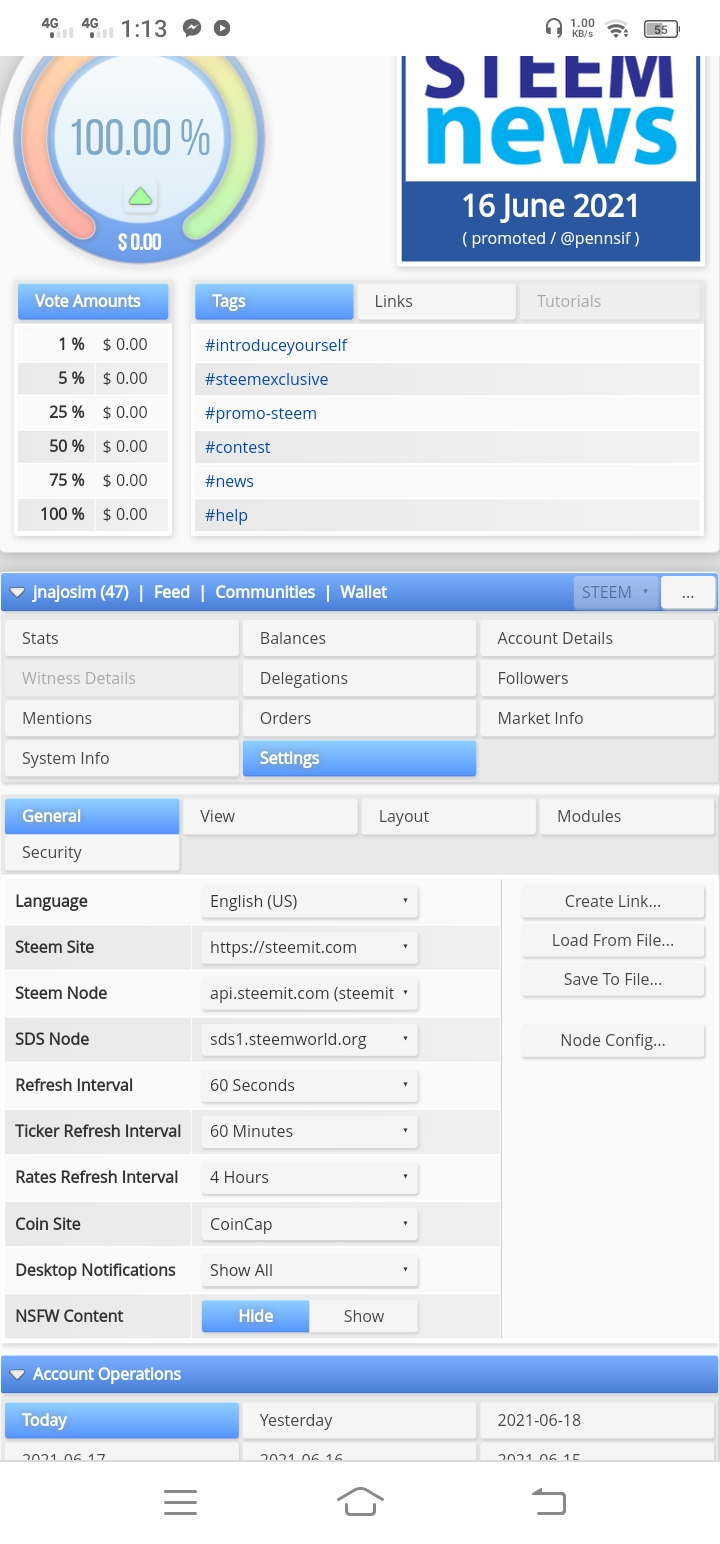720x1544 pixels.
Task: Switch to the Security settings tab
Action: [x=92, y=852]
